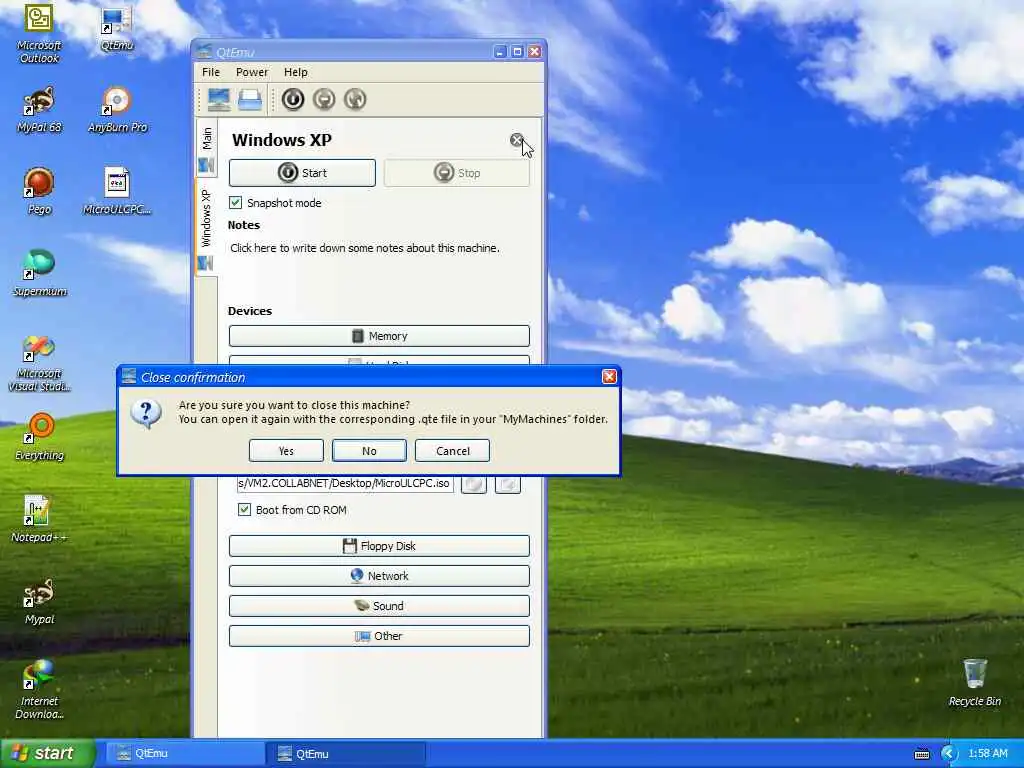
Task: Click the CD ROM ISO path field
Action: [345, 484]
